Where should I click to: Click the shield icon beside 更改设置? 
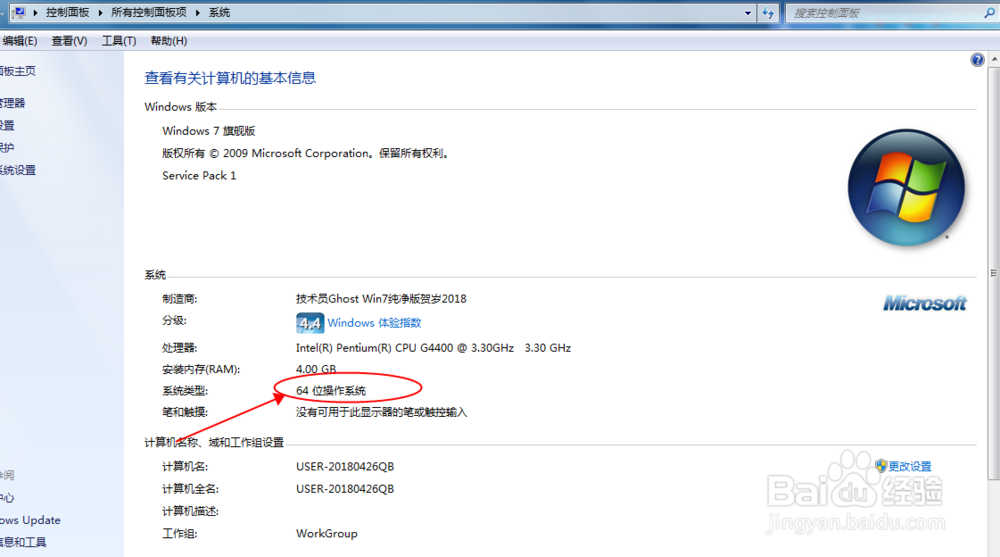[881, 466]
